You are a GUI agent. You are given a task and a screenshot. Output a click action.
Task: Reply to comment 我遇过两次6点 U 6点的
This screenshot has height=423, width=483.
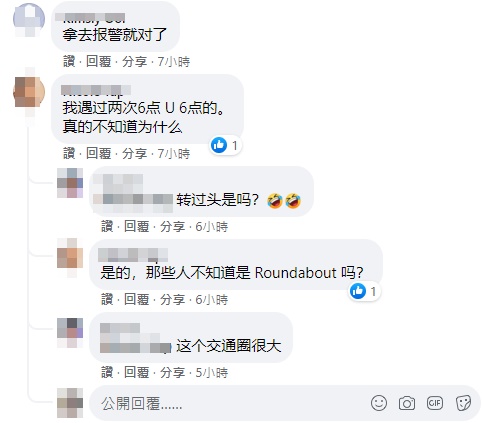tap(98, 154)
